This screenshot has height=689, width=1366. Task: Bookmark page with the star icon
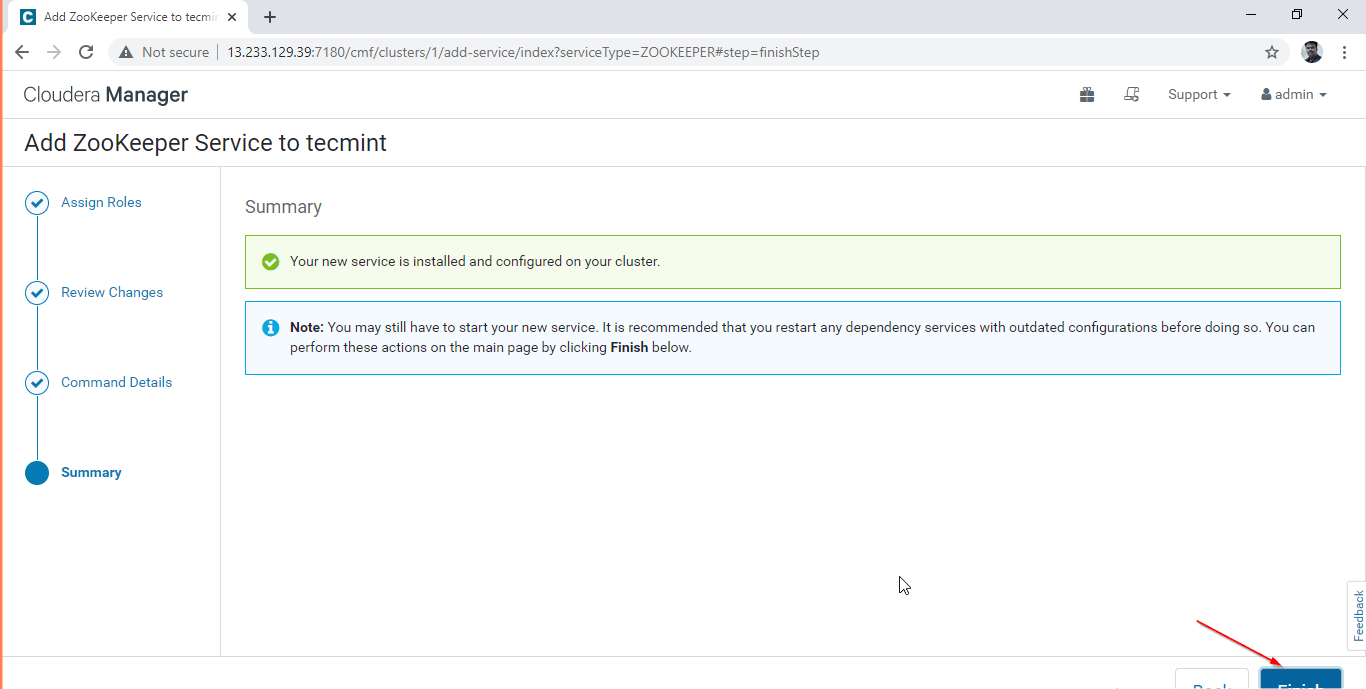tap(1271, 52)
